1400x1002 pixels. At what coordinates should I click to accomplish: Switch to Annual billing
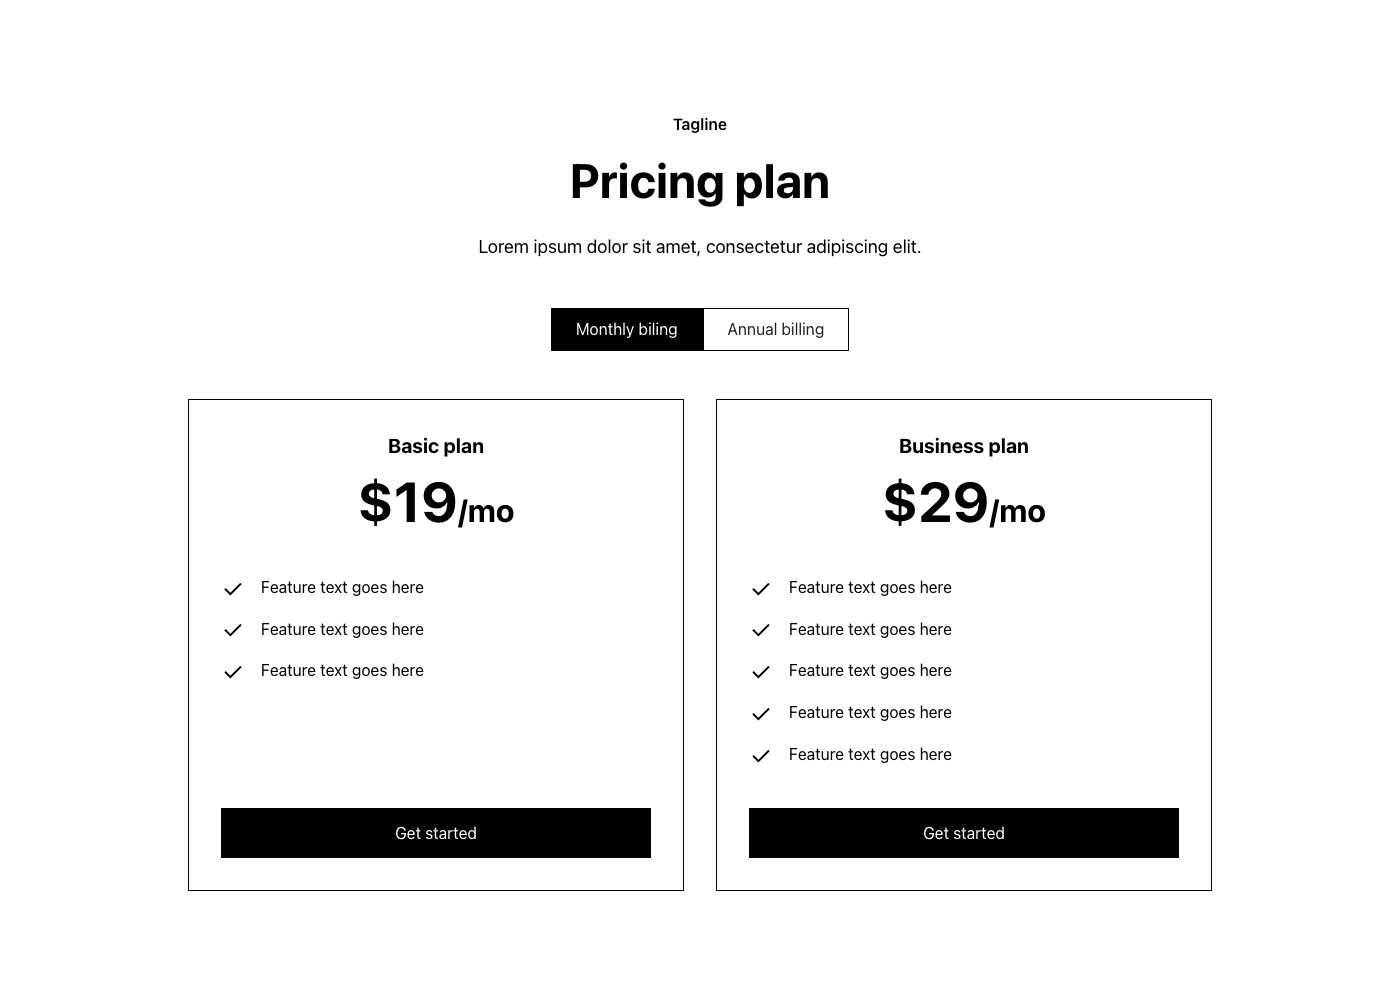tap(776, 330)
